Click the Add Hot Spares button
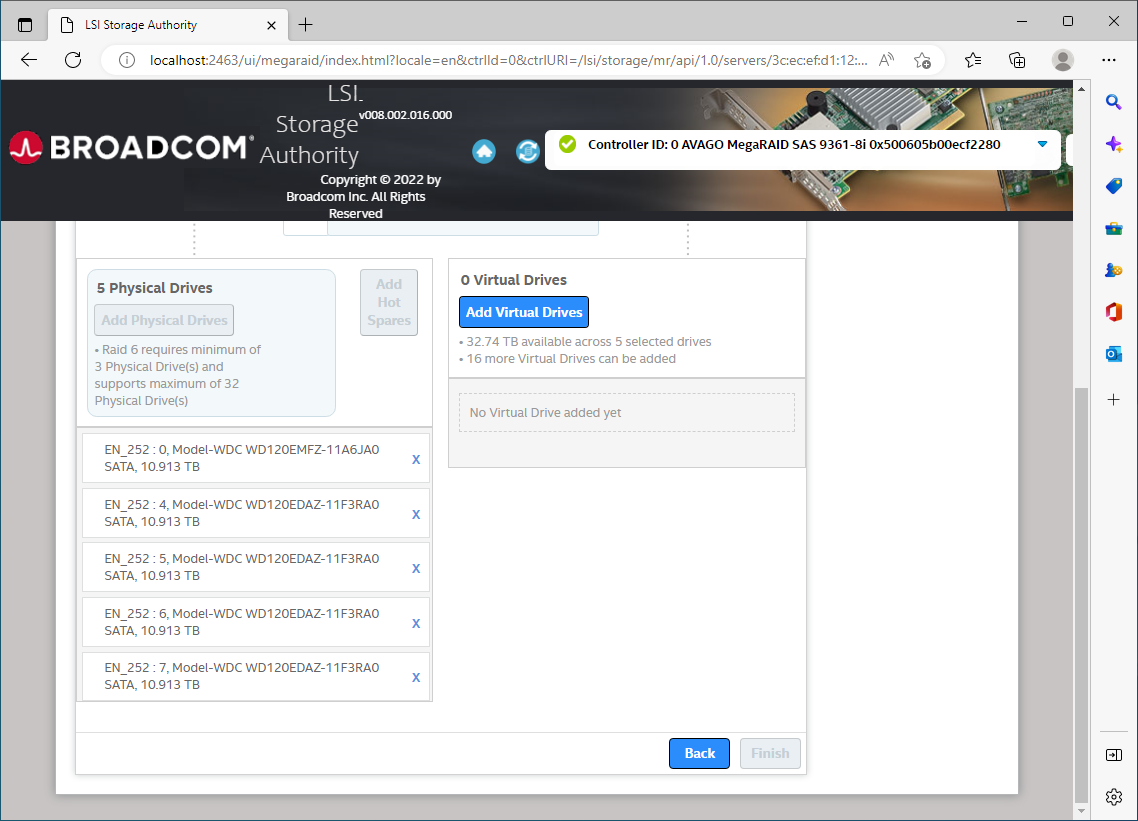 pyautogui.click(x=389, y=303)
